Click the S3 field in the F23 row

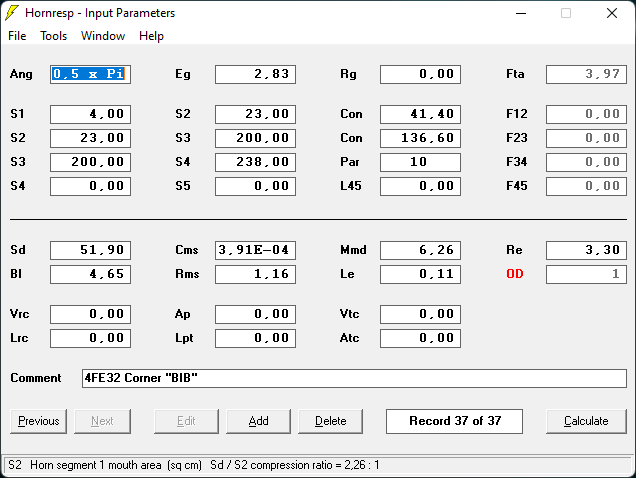pyautogui.click(x=256, y=138)
